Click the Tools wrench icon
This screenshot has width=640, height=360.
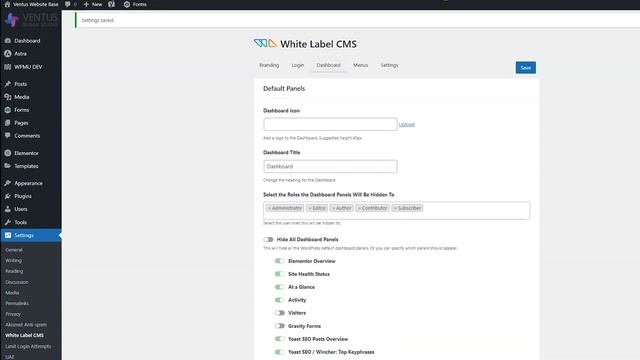pyautogui.click(x=8, y=222)
